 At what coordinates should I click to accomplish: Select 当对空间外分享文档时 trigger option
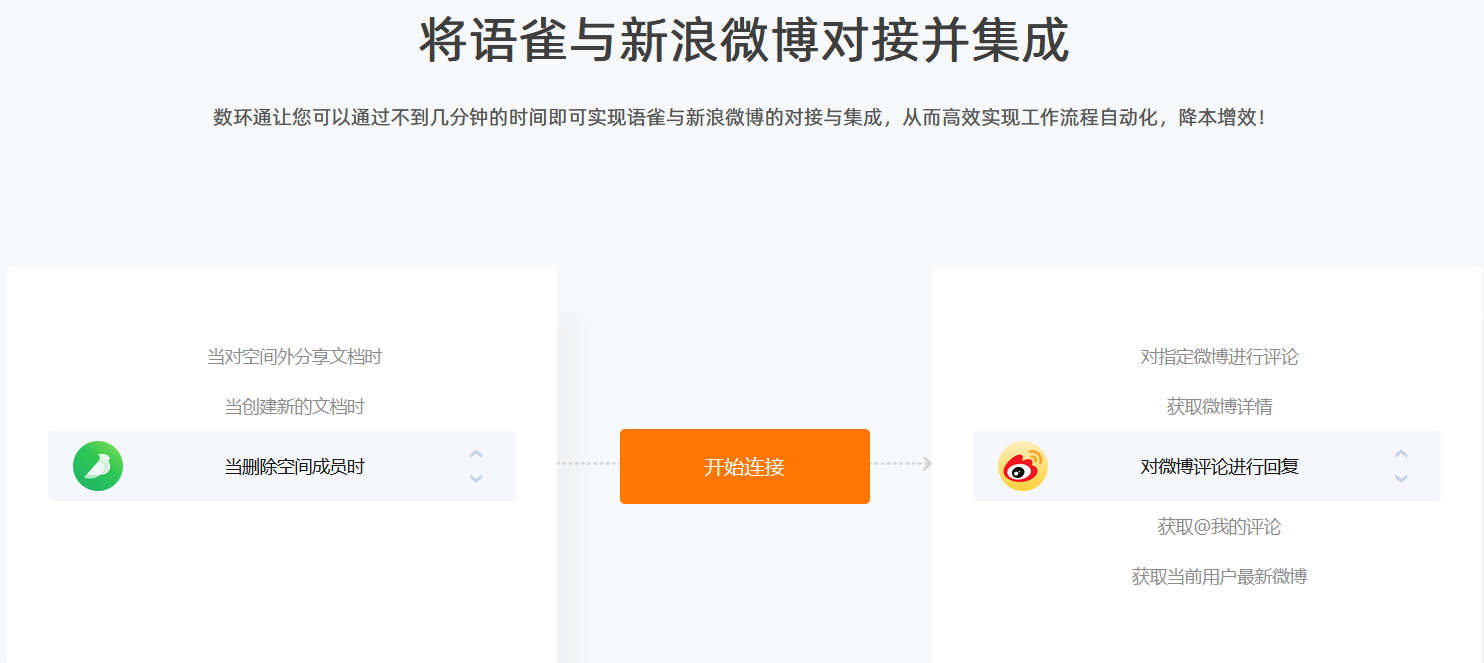[x=295, y=357]
